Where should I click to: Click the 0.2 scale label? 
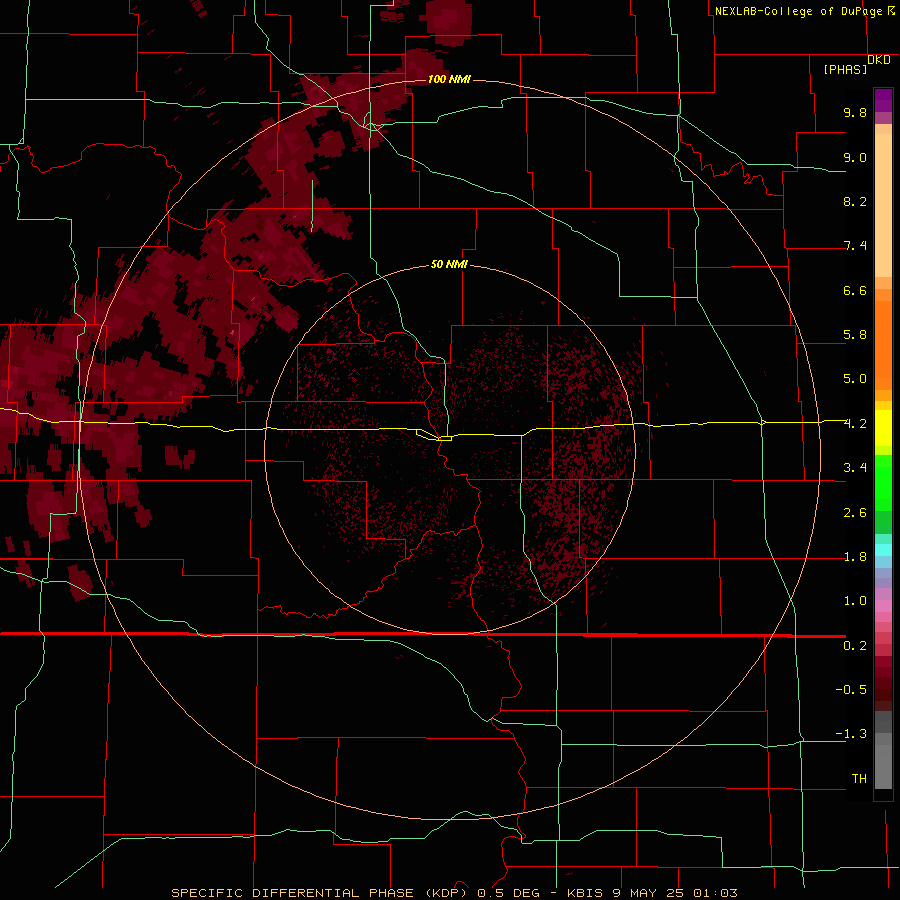pos(855,646)
